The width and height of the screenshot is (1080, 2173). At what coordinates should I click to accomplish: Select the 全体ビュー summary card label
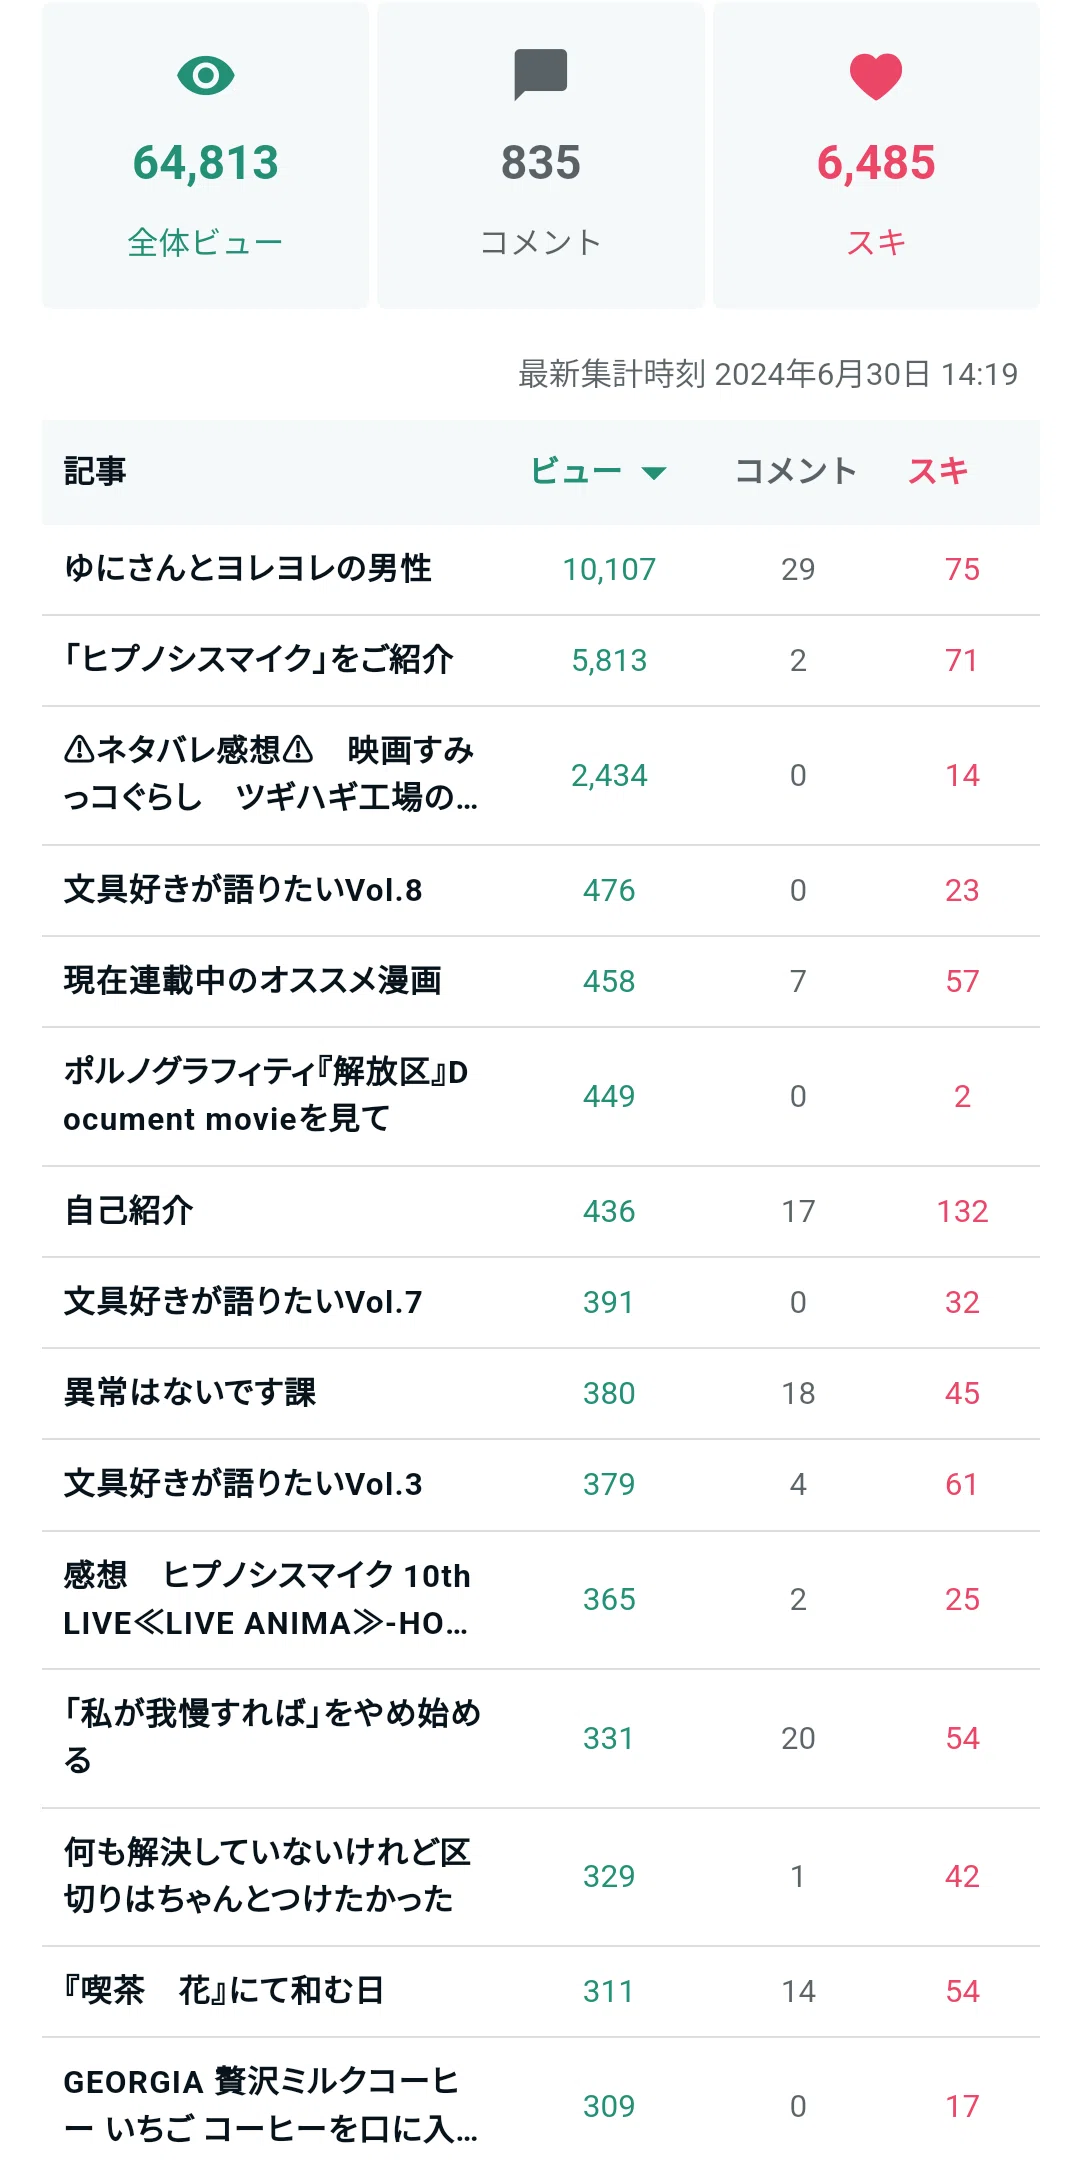point(205,242)
